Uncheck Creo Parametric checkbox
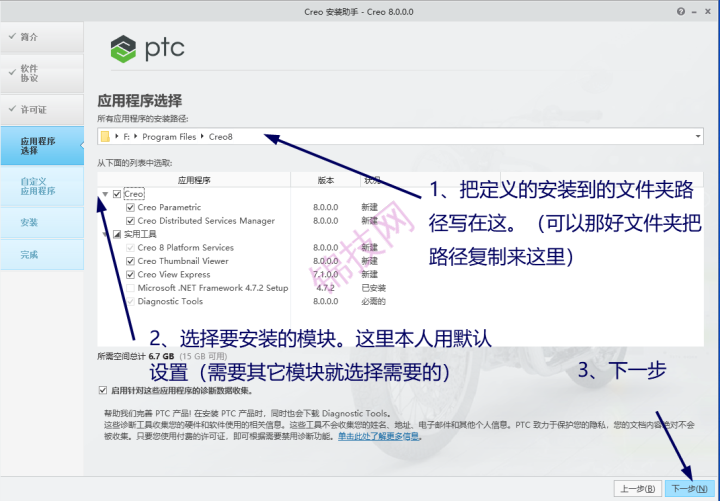The width and height of the screenshot is (720, 501). pos(130,208)
